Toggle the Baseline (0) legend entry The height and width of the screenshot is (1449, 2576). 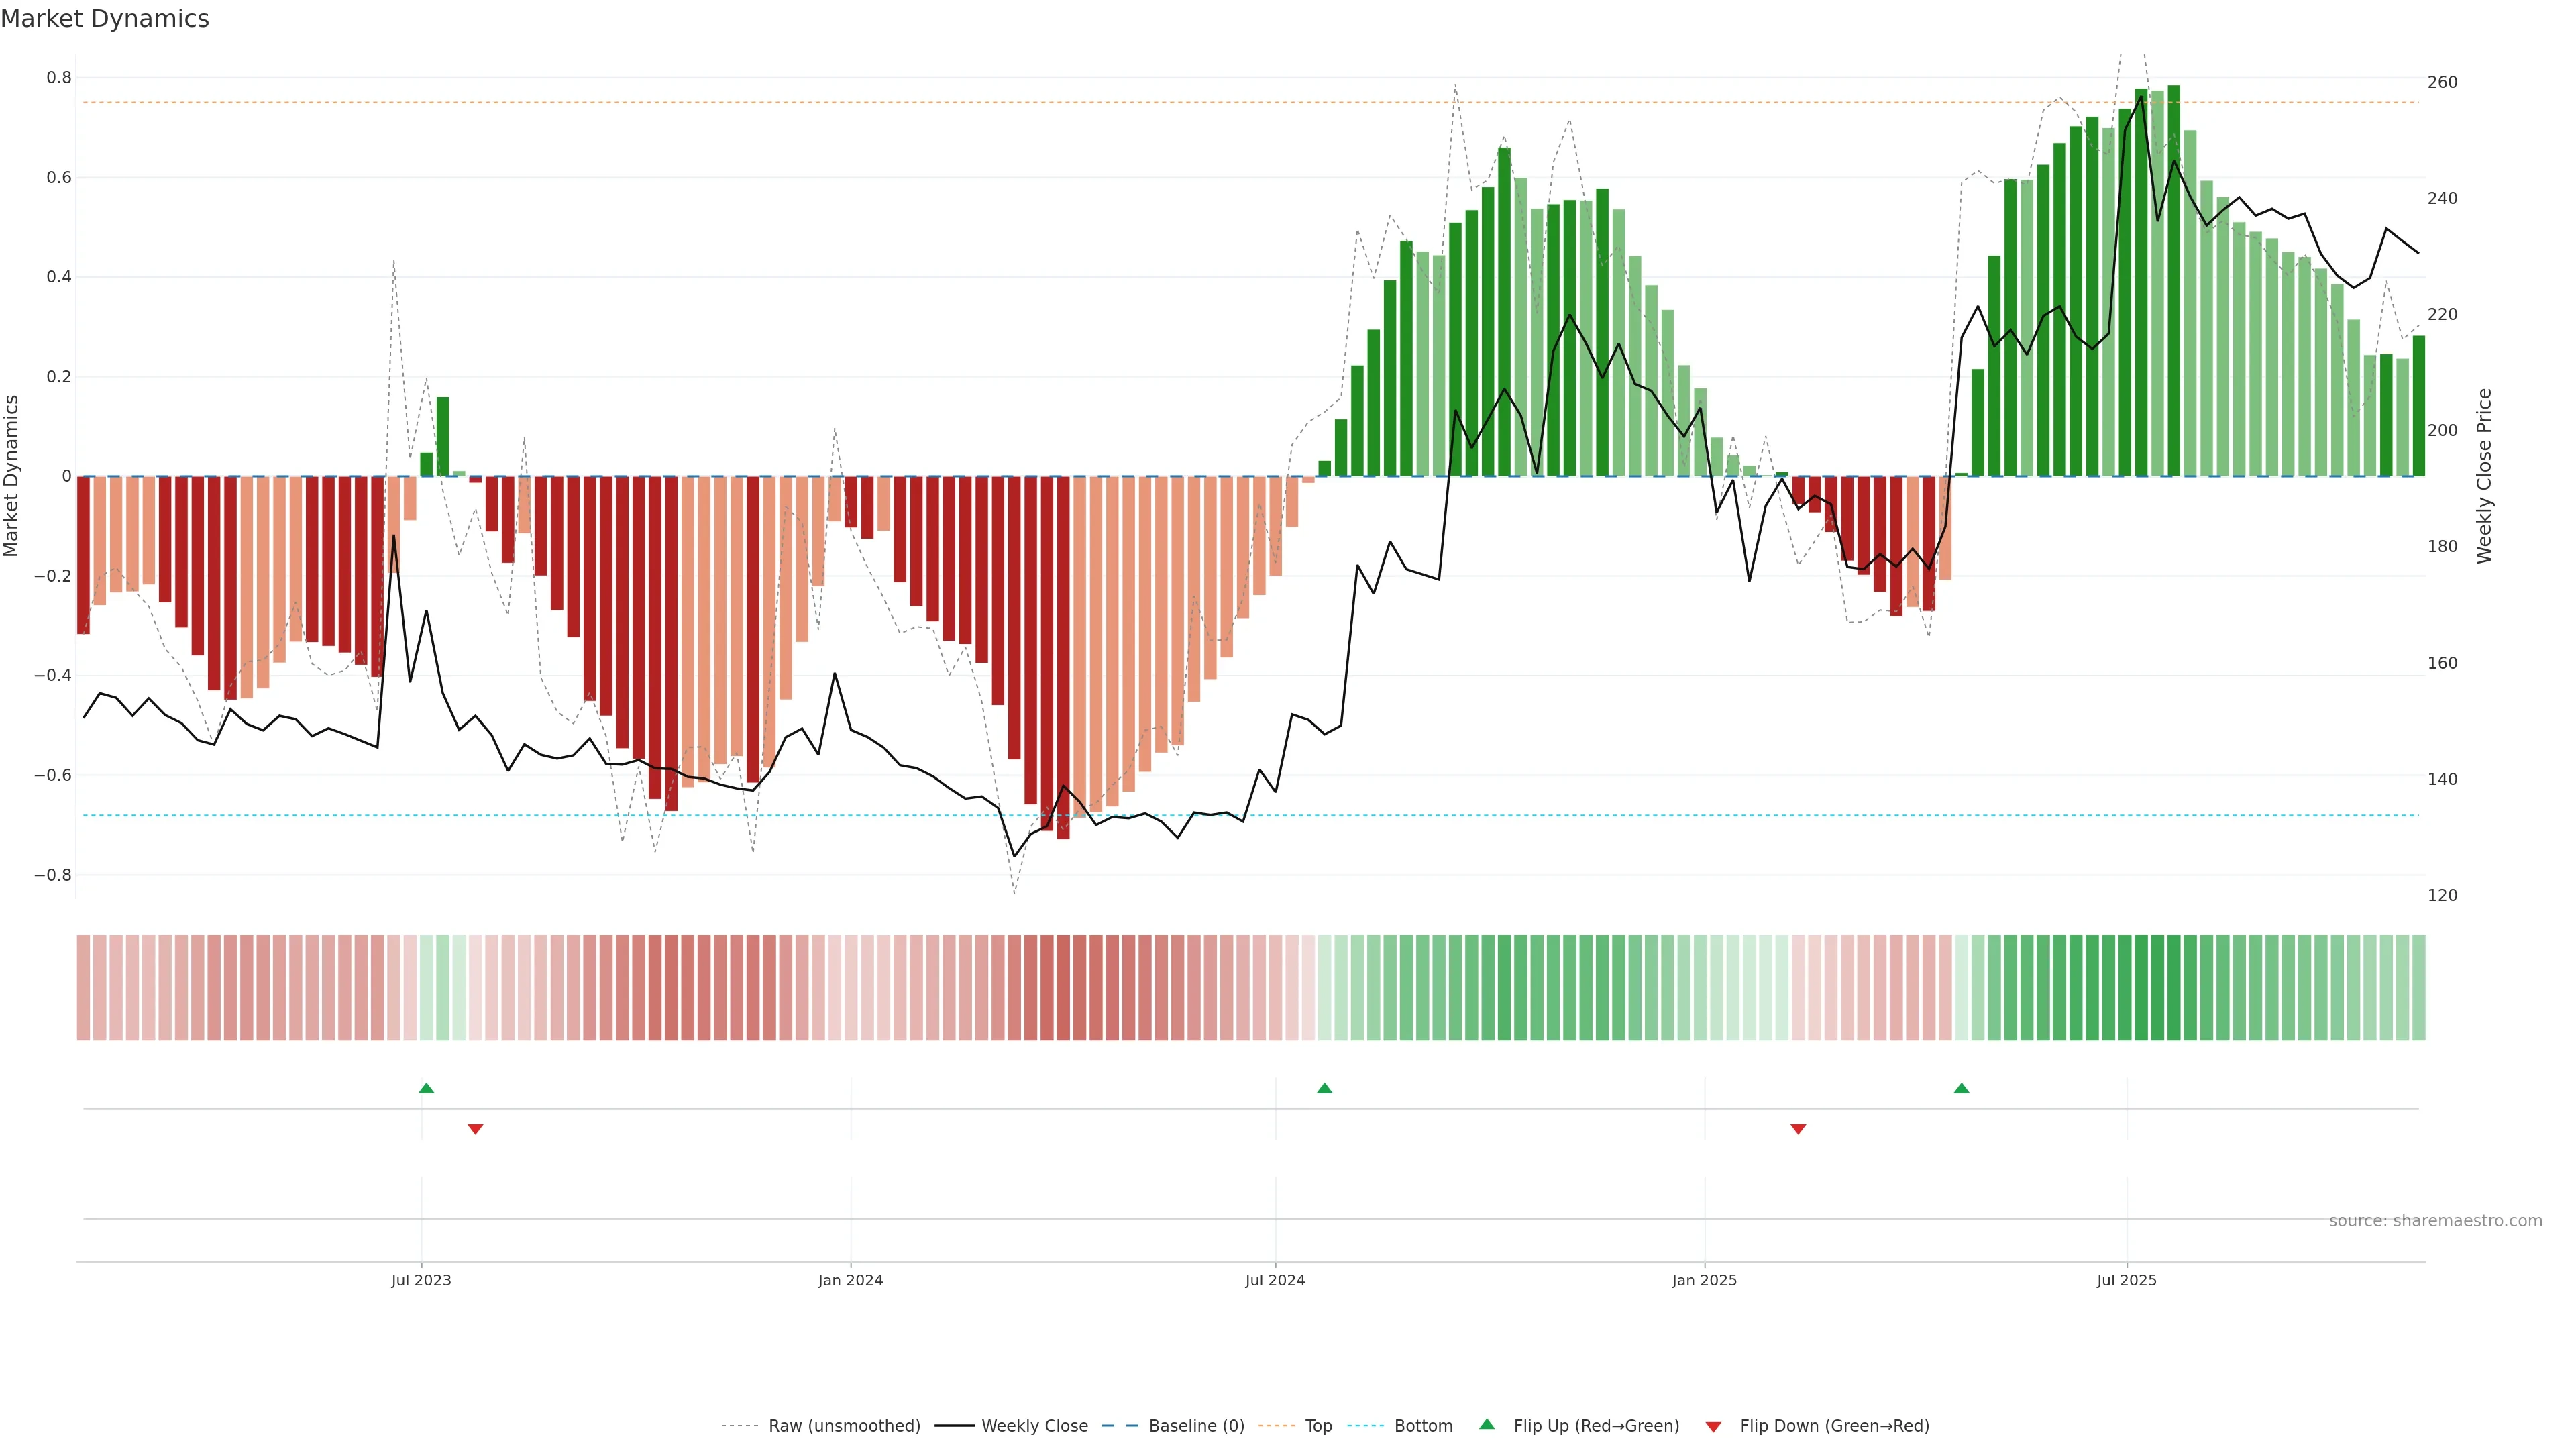coord(1196,1426)
